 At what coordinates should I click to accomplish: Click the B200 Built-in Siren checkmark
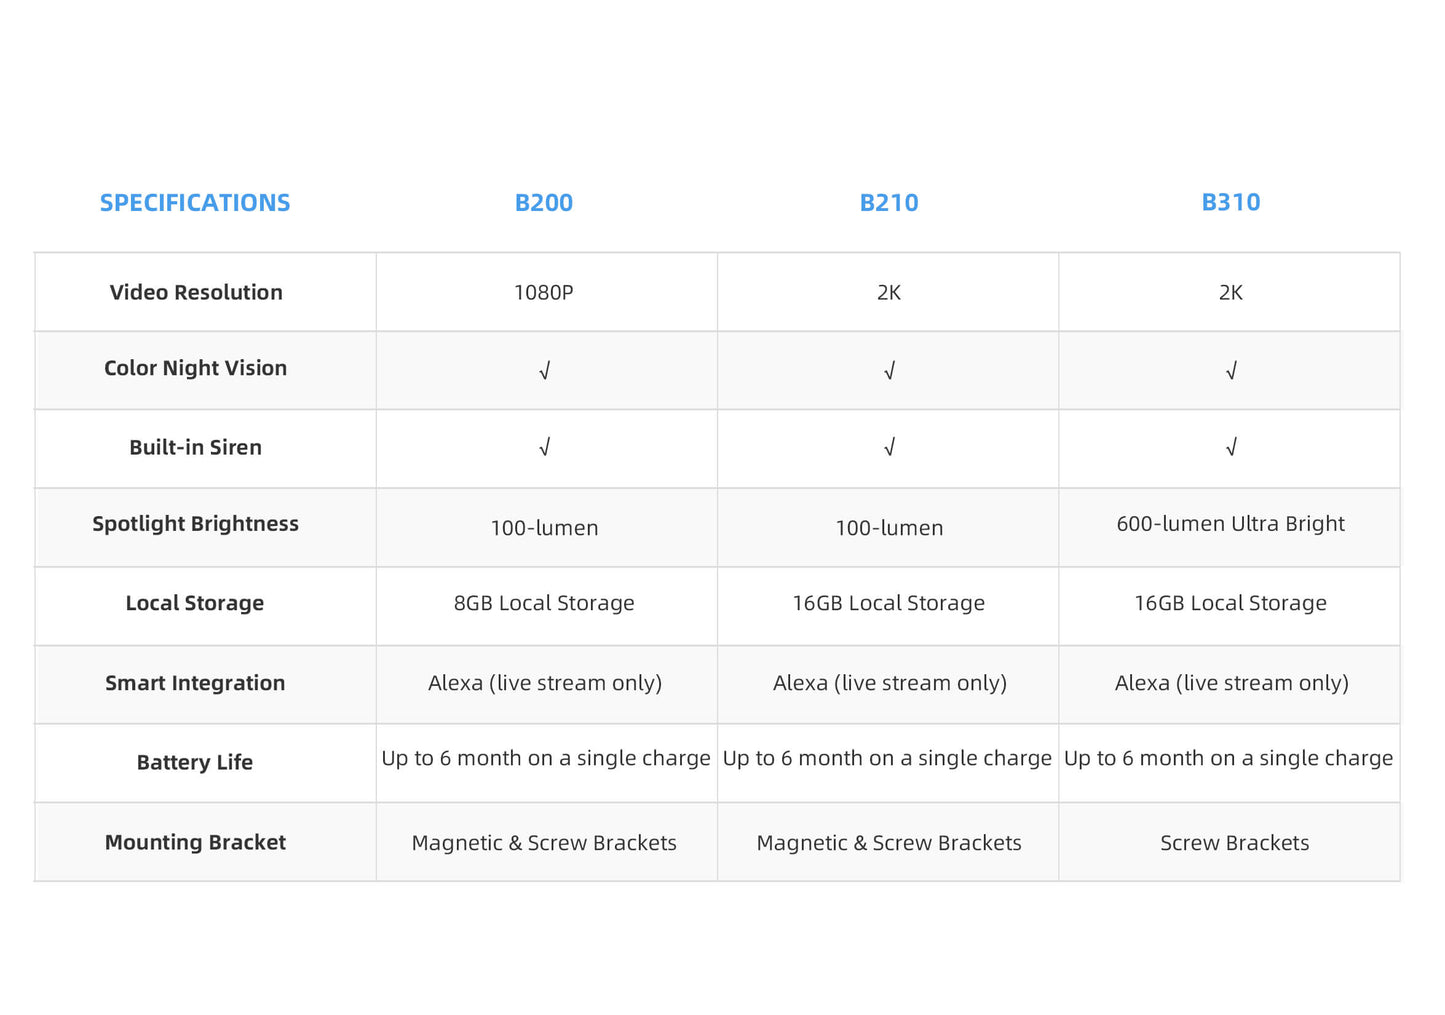coord(545,448)
